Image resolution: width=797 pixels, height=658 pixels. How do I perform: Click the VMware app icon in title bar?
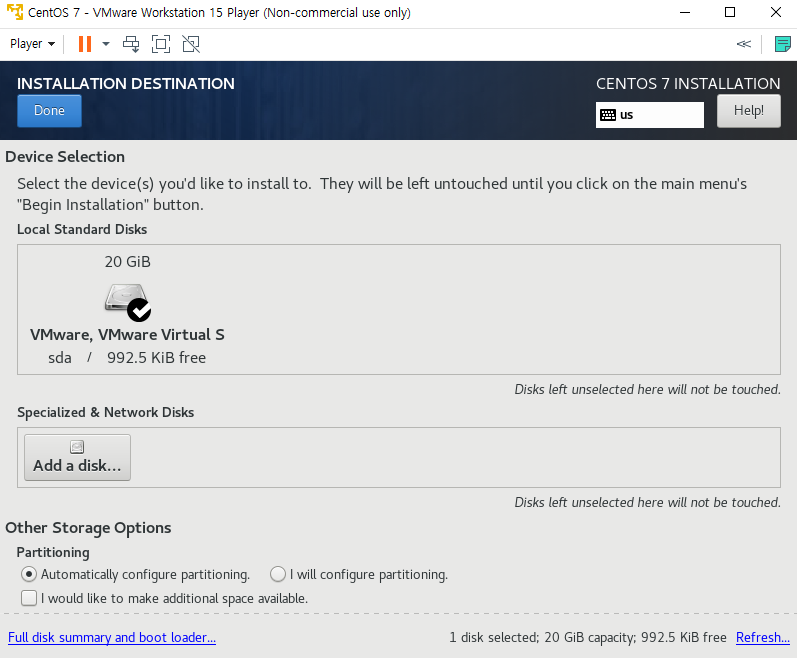pyautogui.click(x=15, y=12)
